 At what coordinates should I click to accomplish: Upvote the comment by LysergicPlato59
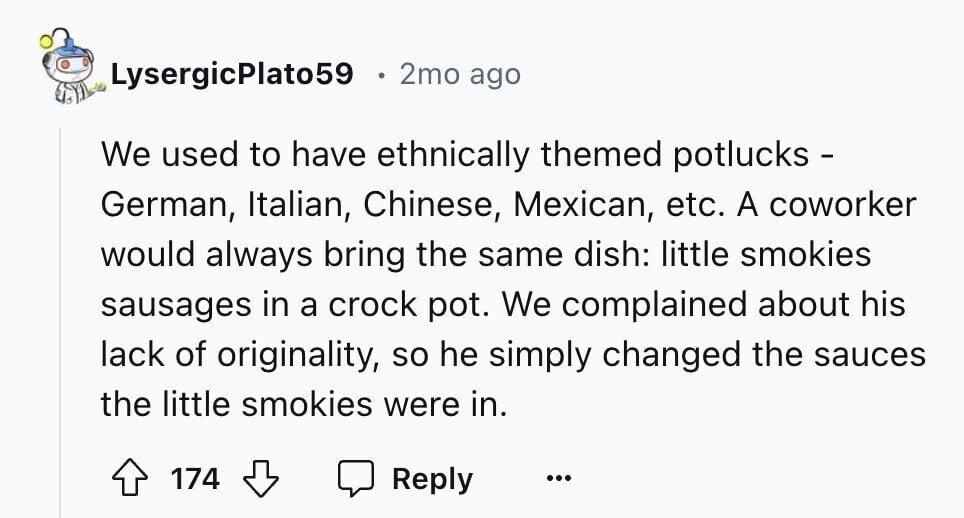coord(130,478)
